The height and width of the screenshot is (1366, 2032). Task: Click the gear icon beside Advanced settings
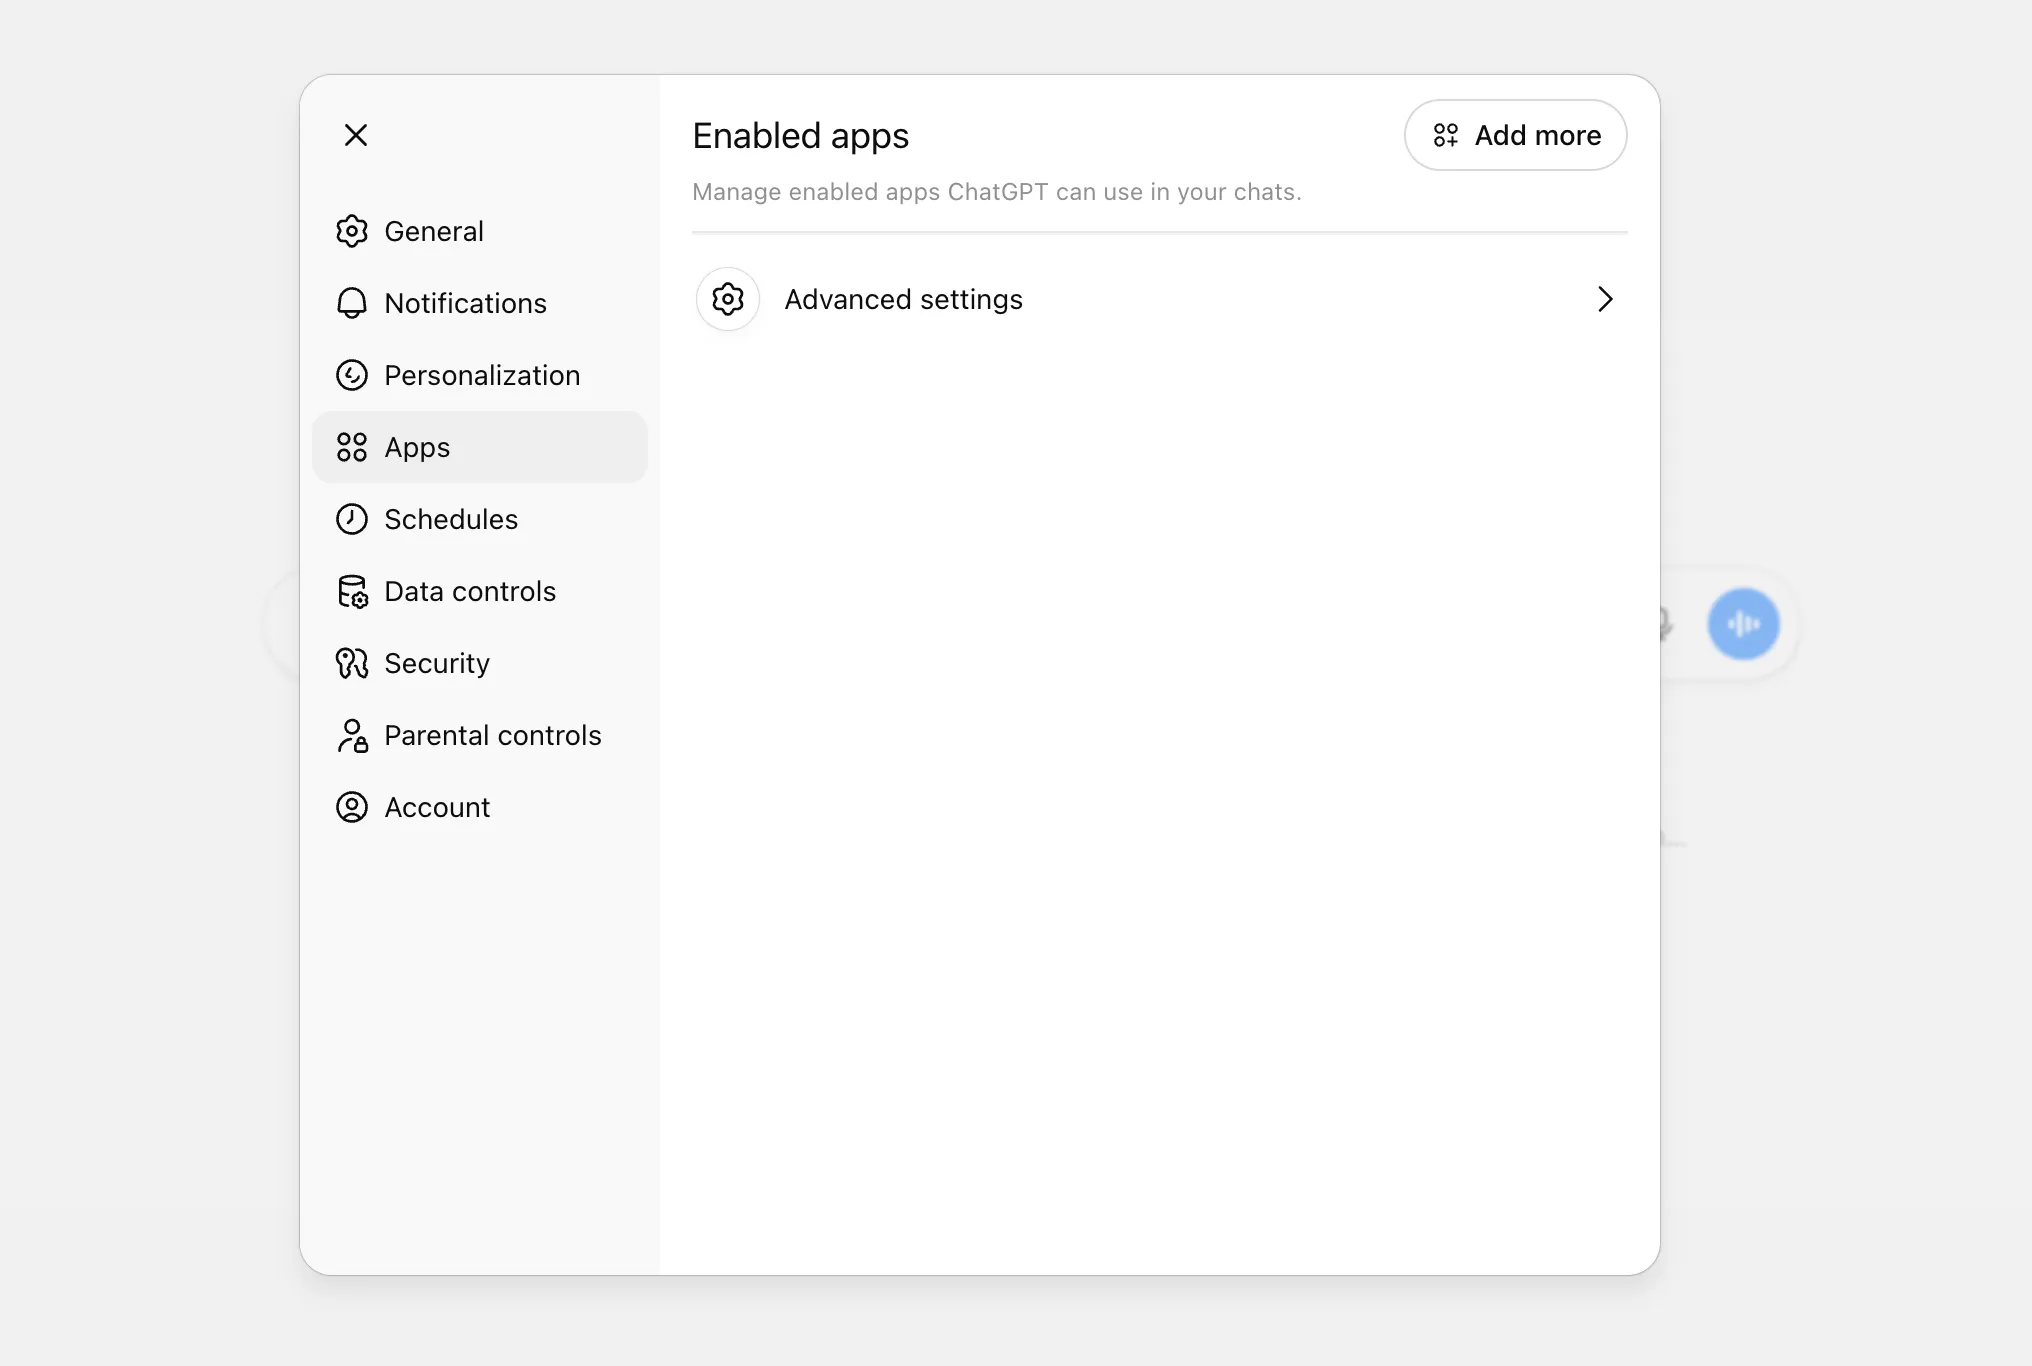tap(727, 299)
